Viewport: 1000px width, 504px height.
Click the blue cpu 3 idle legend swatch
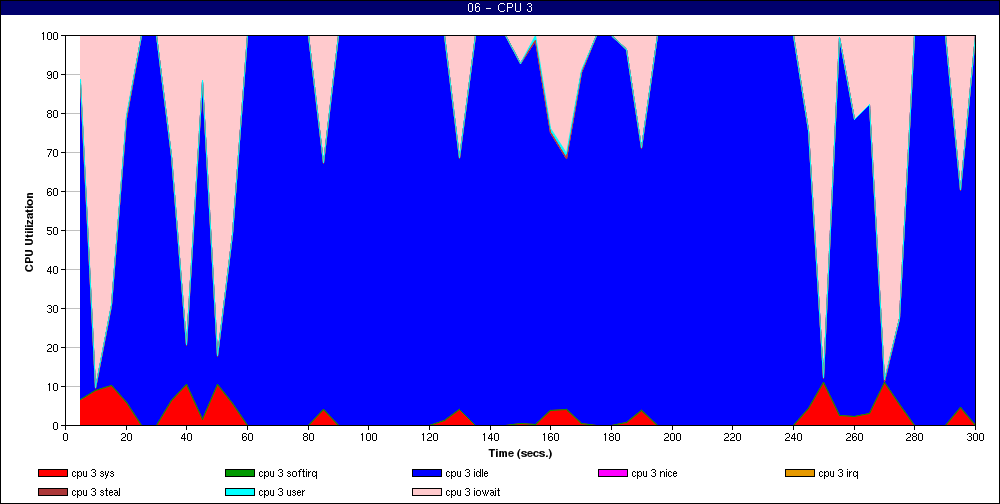(427, 473)
